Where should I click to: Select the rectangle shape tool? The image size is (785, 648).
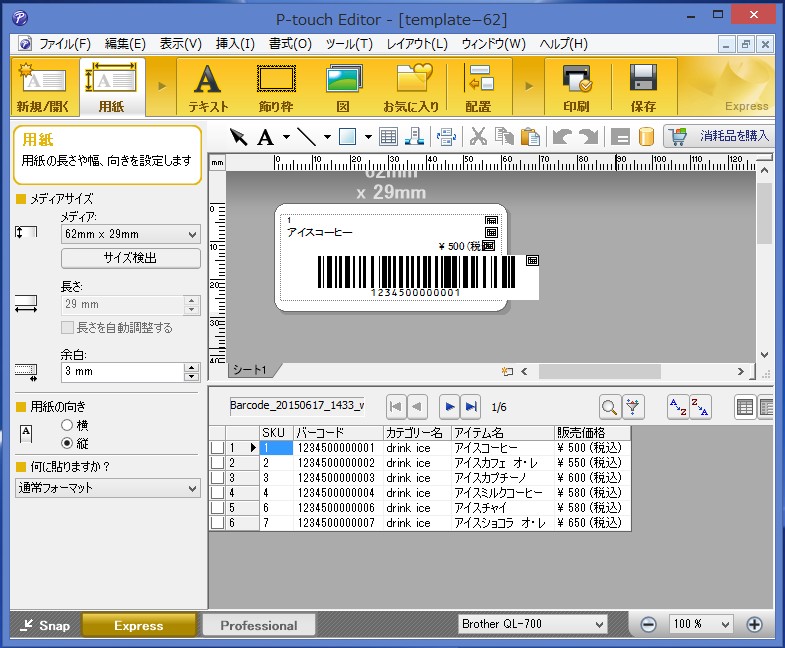click(347, 136)
